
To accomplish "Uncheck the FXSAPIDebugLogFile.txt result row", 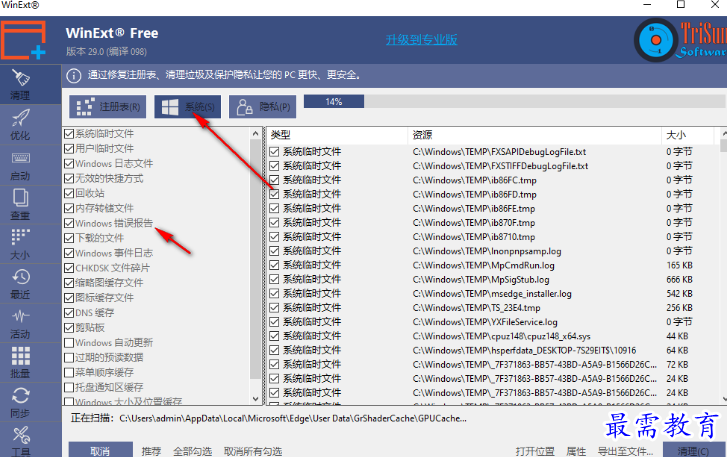I will [274, 152].
